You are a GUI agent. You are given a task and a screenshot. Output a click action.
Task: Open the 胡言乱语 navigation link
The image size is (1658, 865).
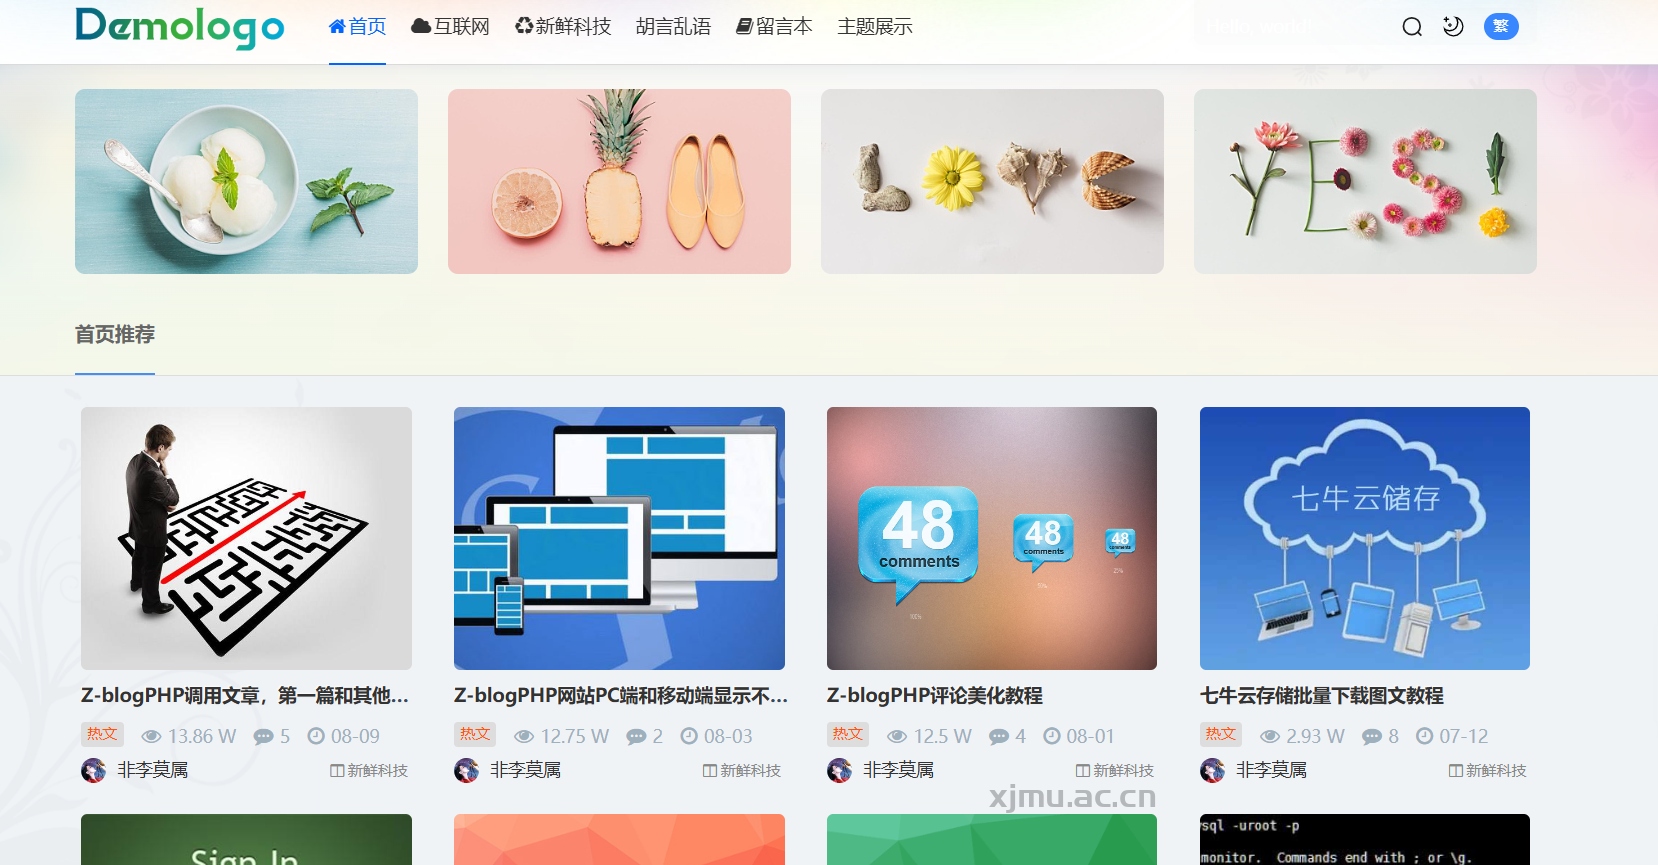[673, 27]
